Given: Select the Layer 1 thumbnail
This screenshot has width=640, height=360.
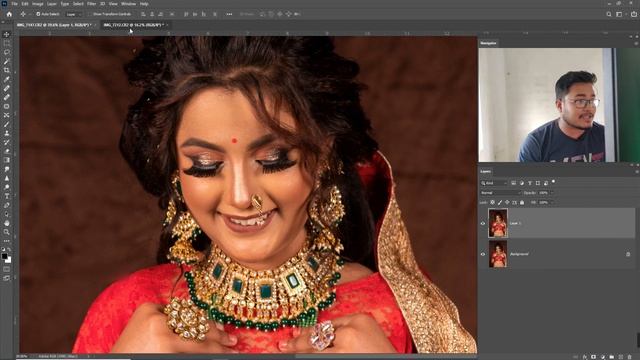Looking at the screenshot, I should point(498,223).
